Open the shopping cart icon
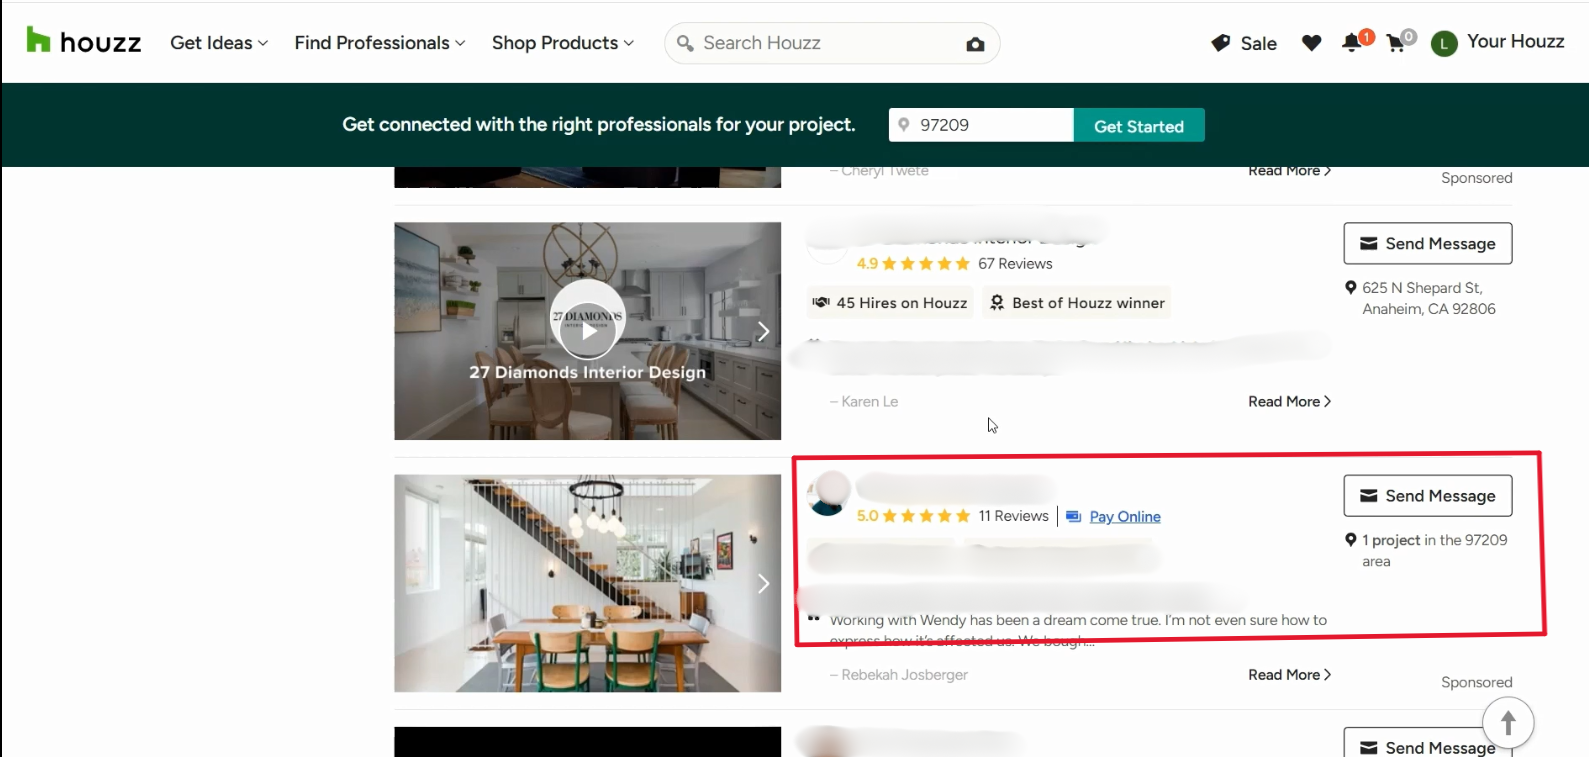1589x757 pixels. [x=1397, y=43]
